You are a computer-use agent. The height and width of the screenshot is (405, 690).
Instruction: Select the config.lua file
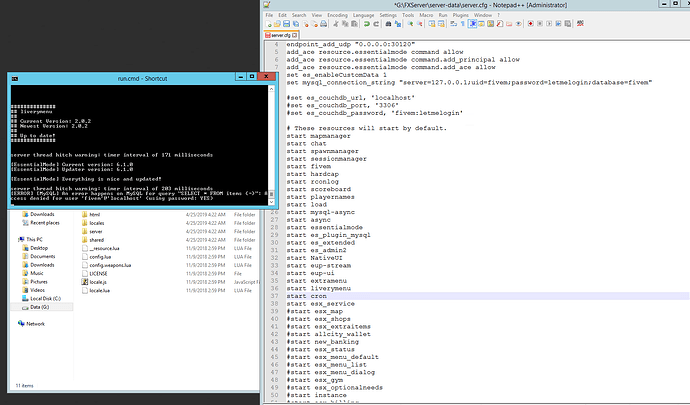click(x=100, y=257)
